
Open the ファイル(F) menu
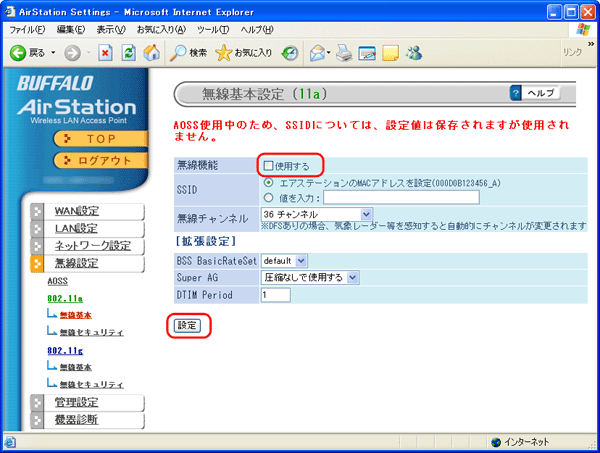click(x=27, y=29)
